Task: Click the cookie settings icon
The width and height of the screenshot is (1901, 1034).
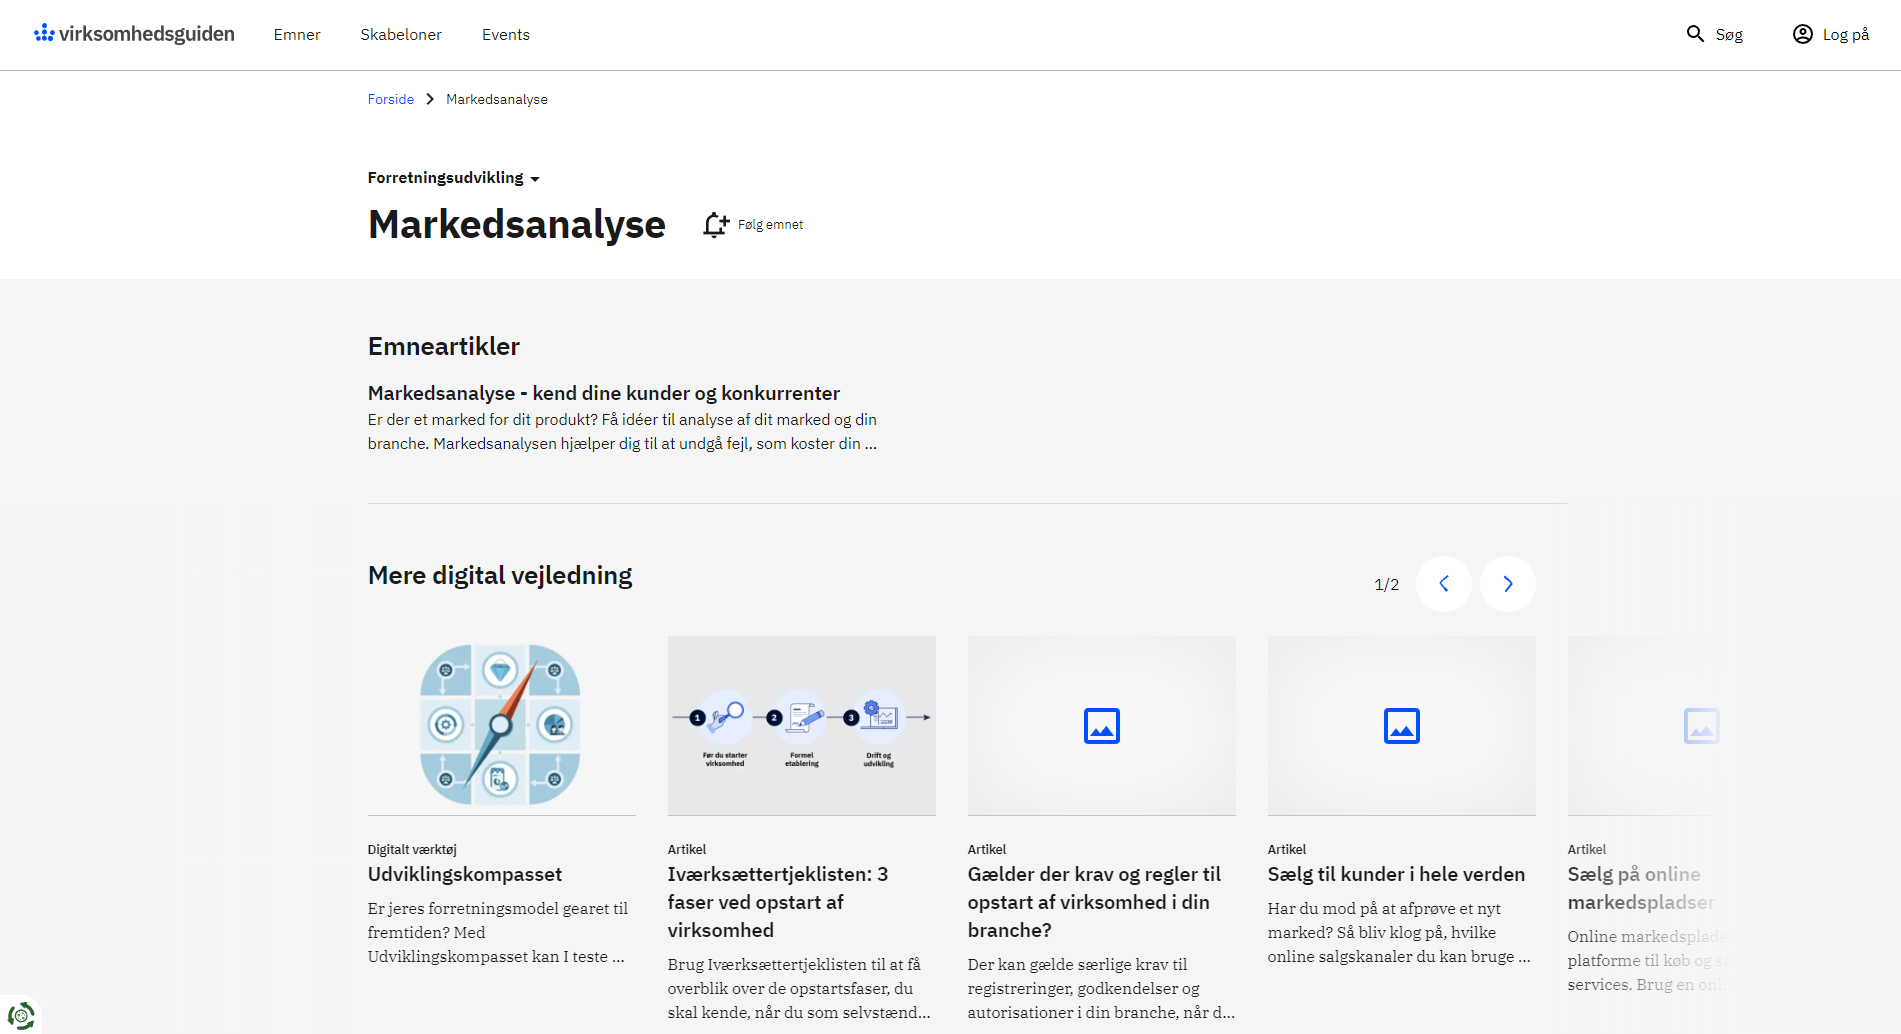Action: click(x=20, y=1015)
